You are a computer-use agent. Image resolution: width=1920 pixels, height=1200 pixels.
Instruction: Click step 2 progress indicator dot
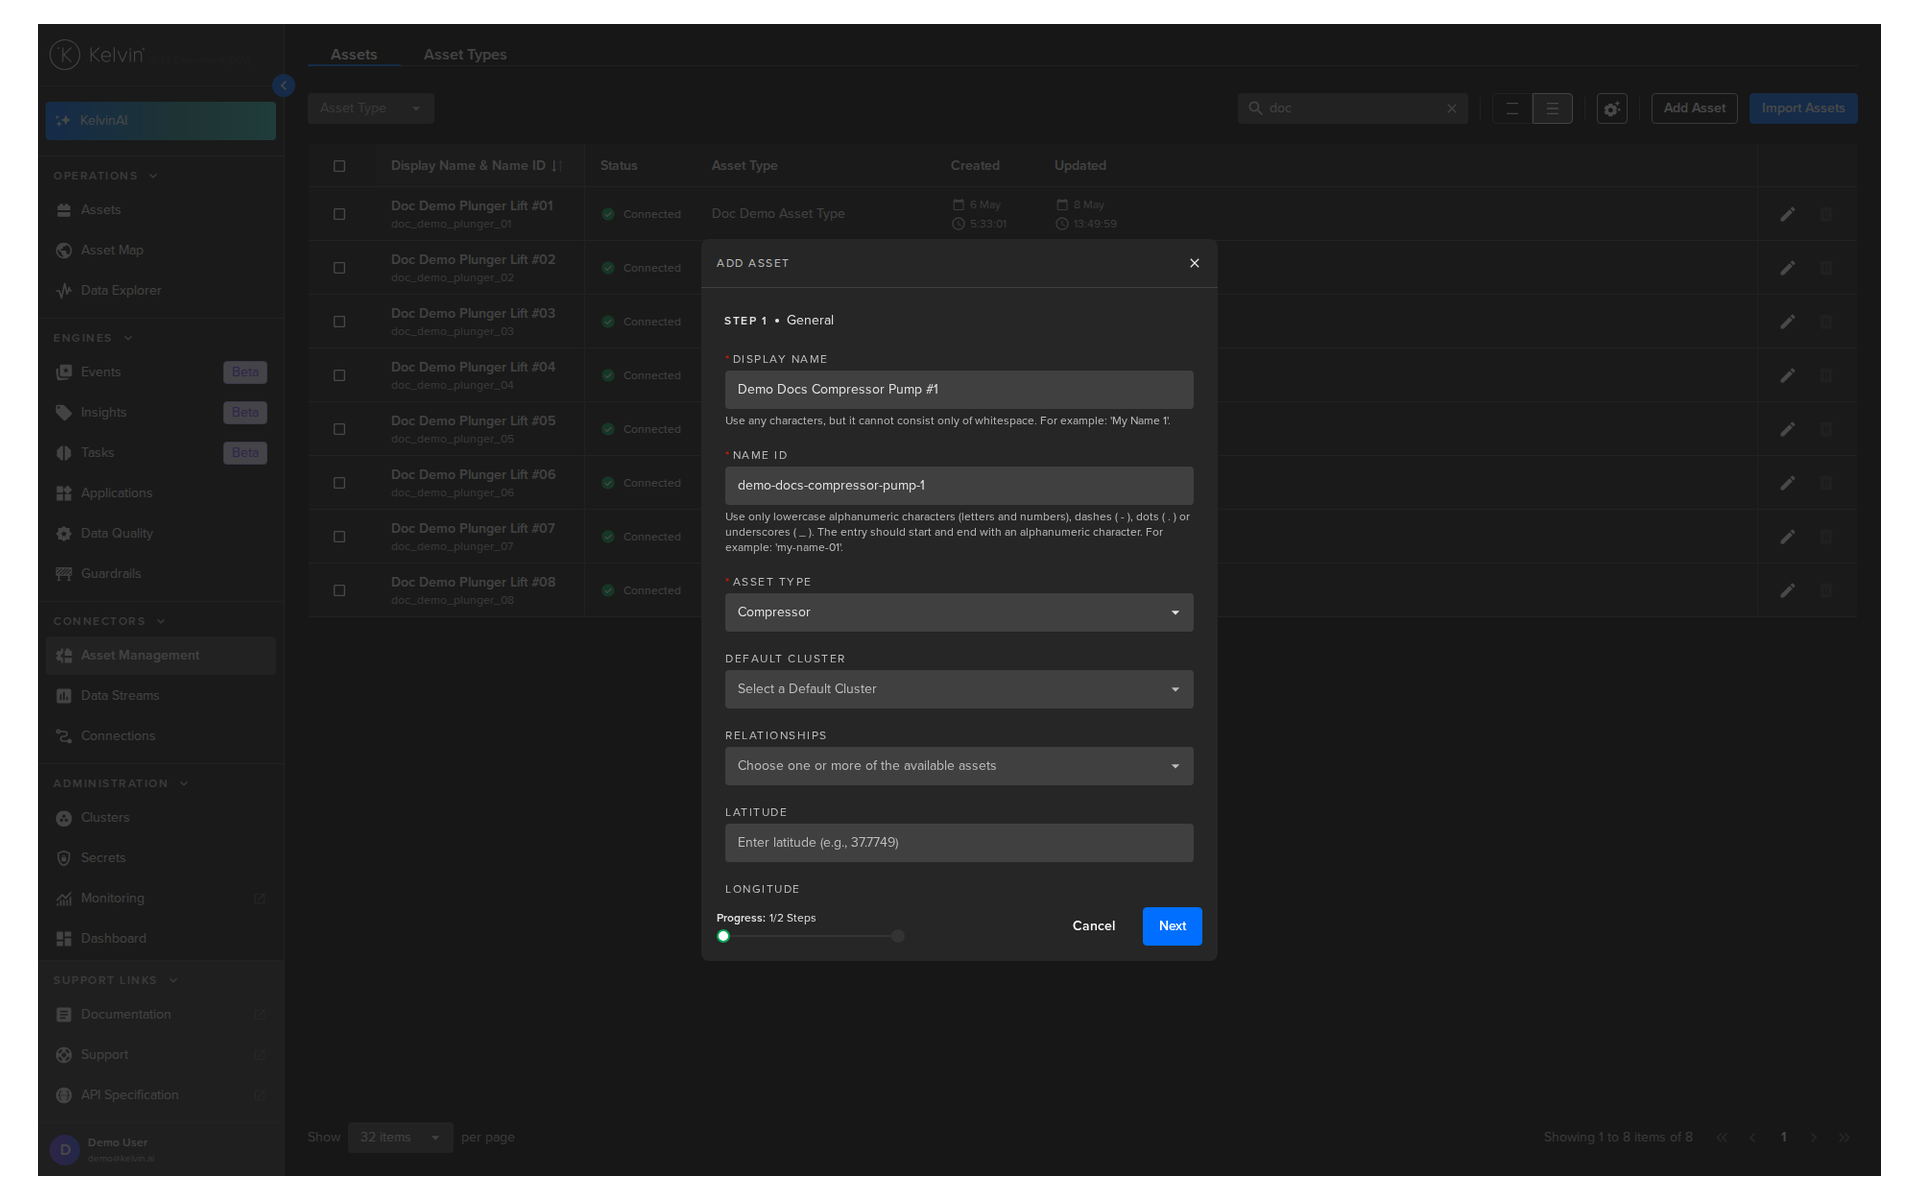[x=898, y=936]
